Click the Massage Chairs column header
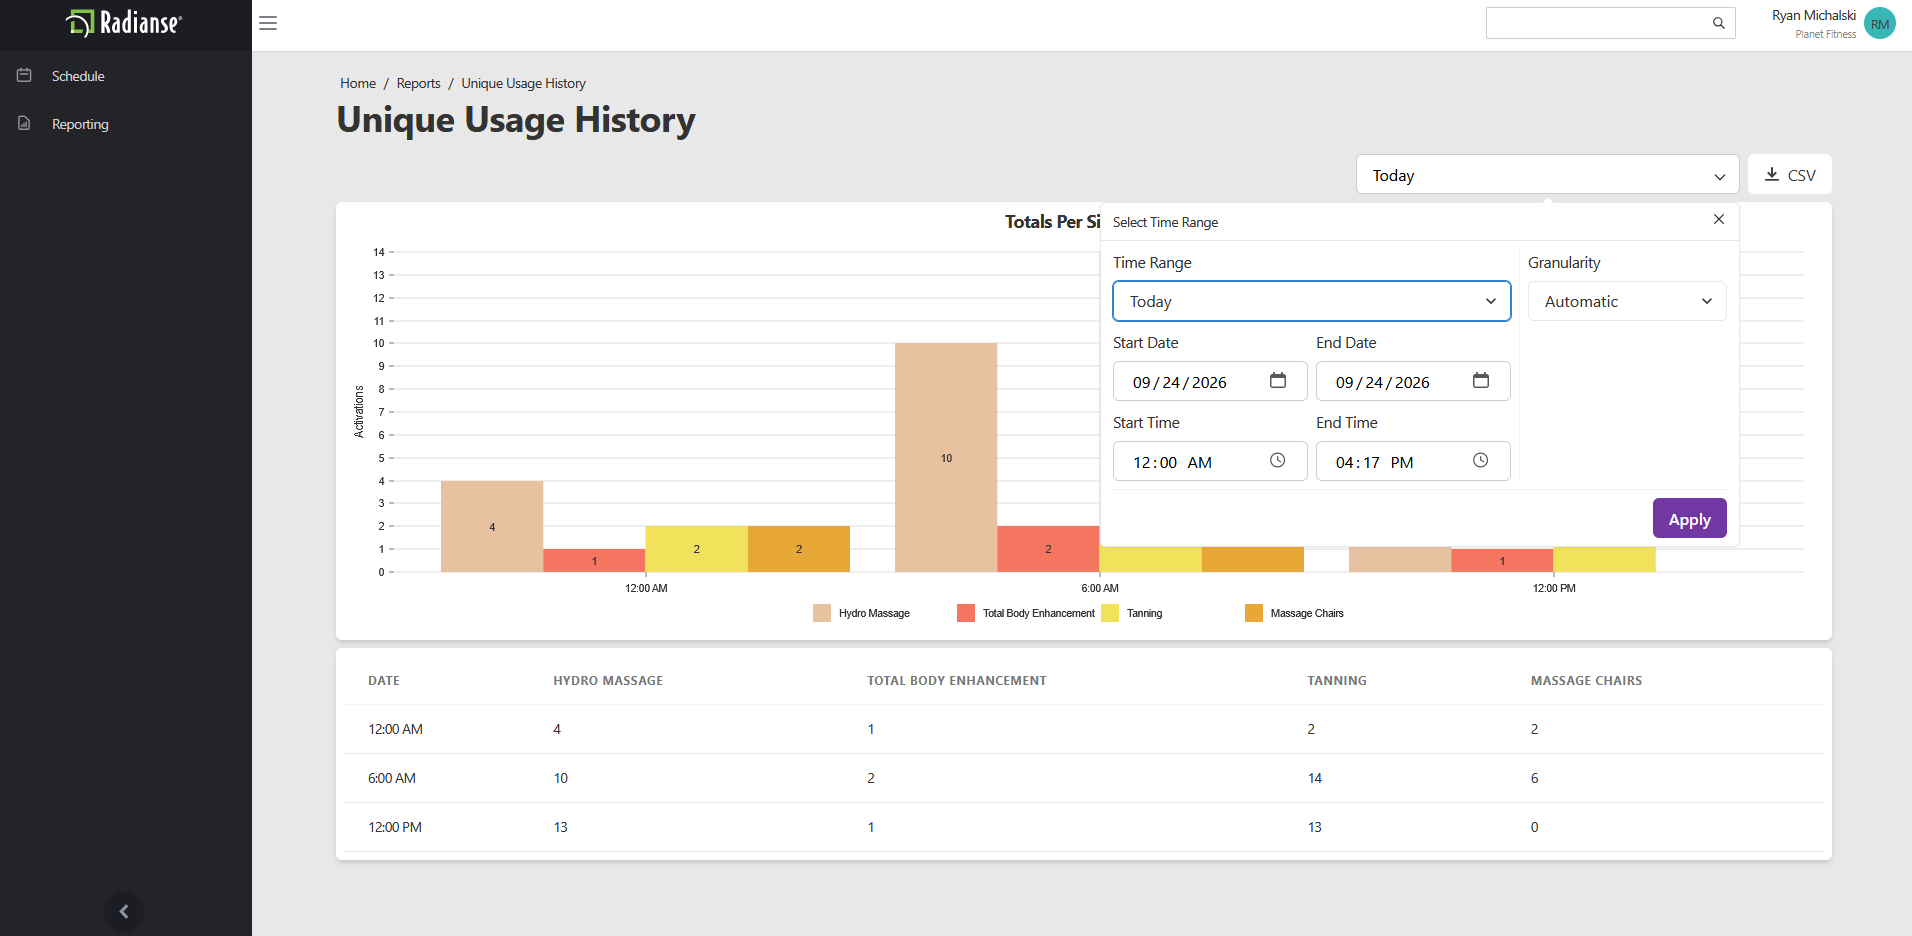The height and width of the screenshot is (936, 1912). click(x=1586, y=680)
